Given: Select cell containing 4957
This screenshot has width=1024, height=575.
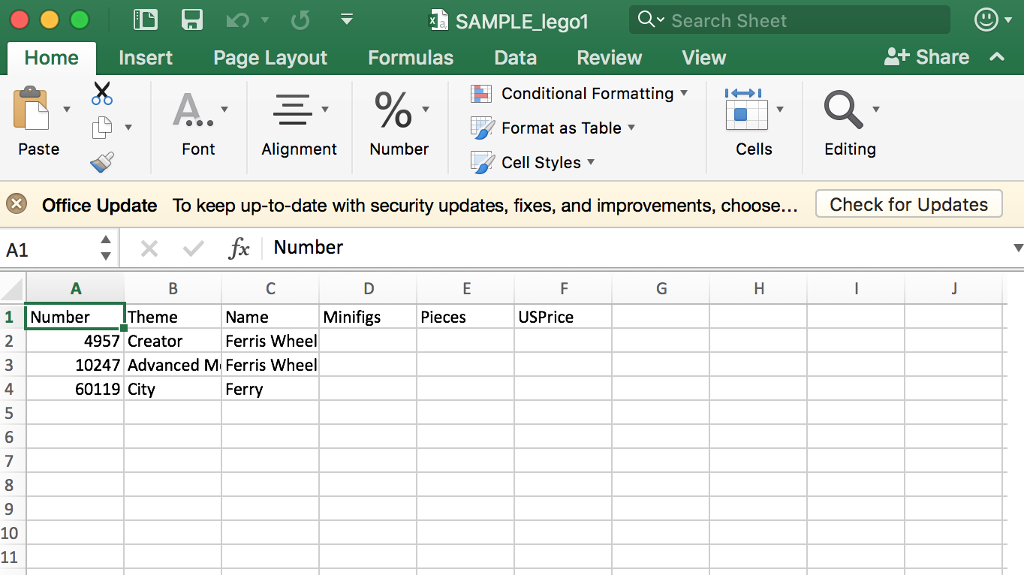Looking at the screenshot, I should [74, 341].
